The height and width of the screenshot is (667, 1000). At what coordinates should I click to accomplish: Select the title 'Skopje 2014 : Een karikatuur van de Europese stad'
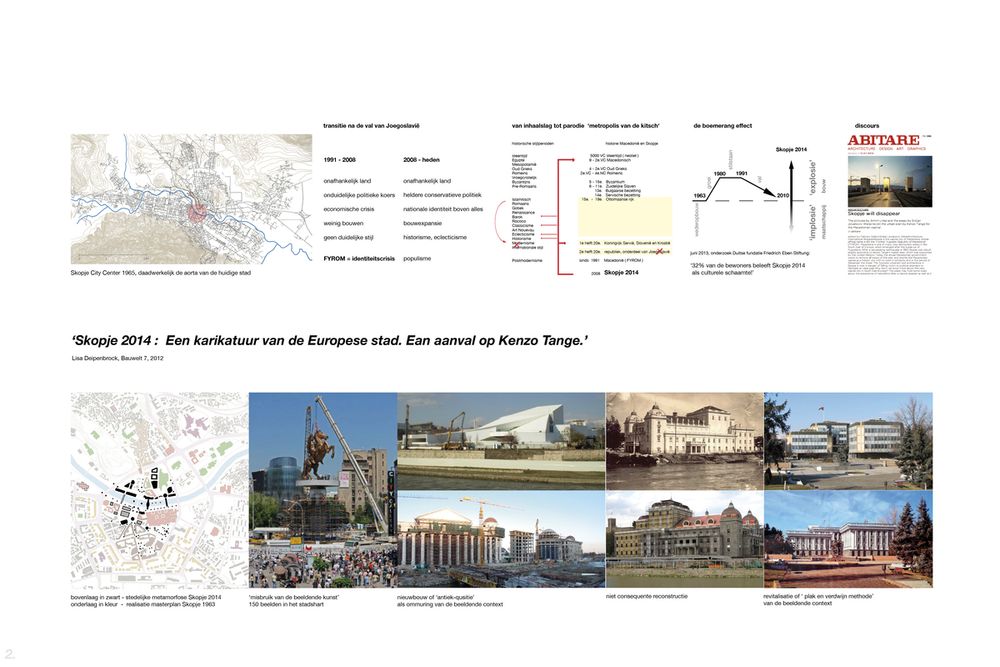[x=237, y=341]
